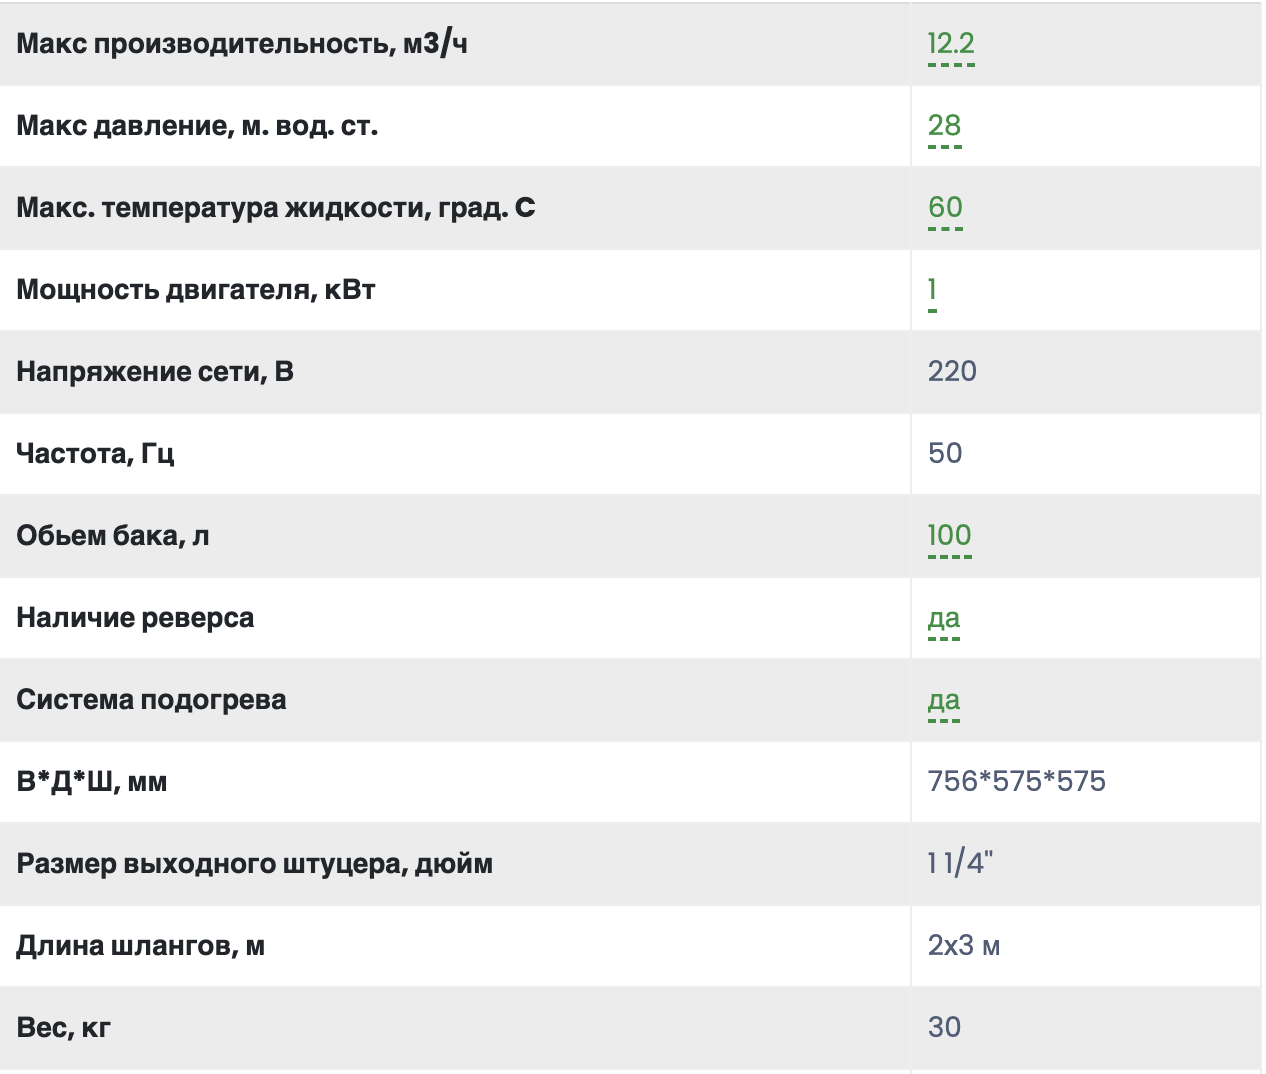Click the green 100 tank volume link
The height and width of the screenshot is (1074, 1266).
[x=949, y=536]
